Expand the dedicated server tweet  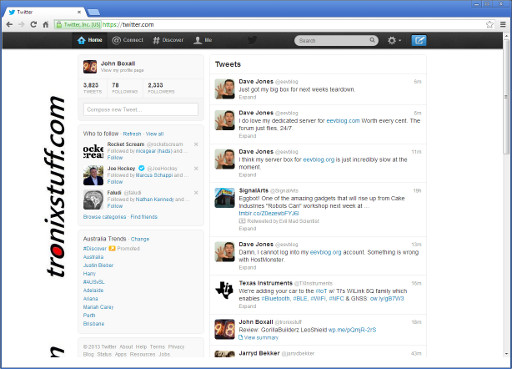(247, 136)
